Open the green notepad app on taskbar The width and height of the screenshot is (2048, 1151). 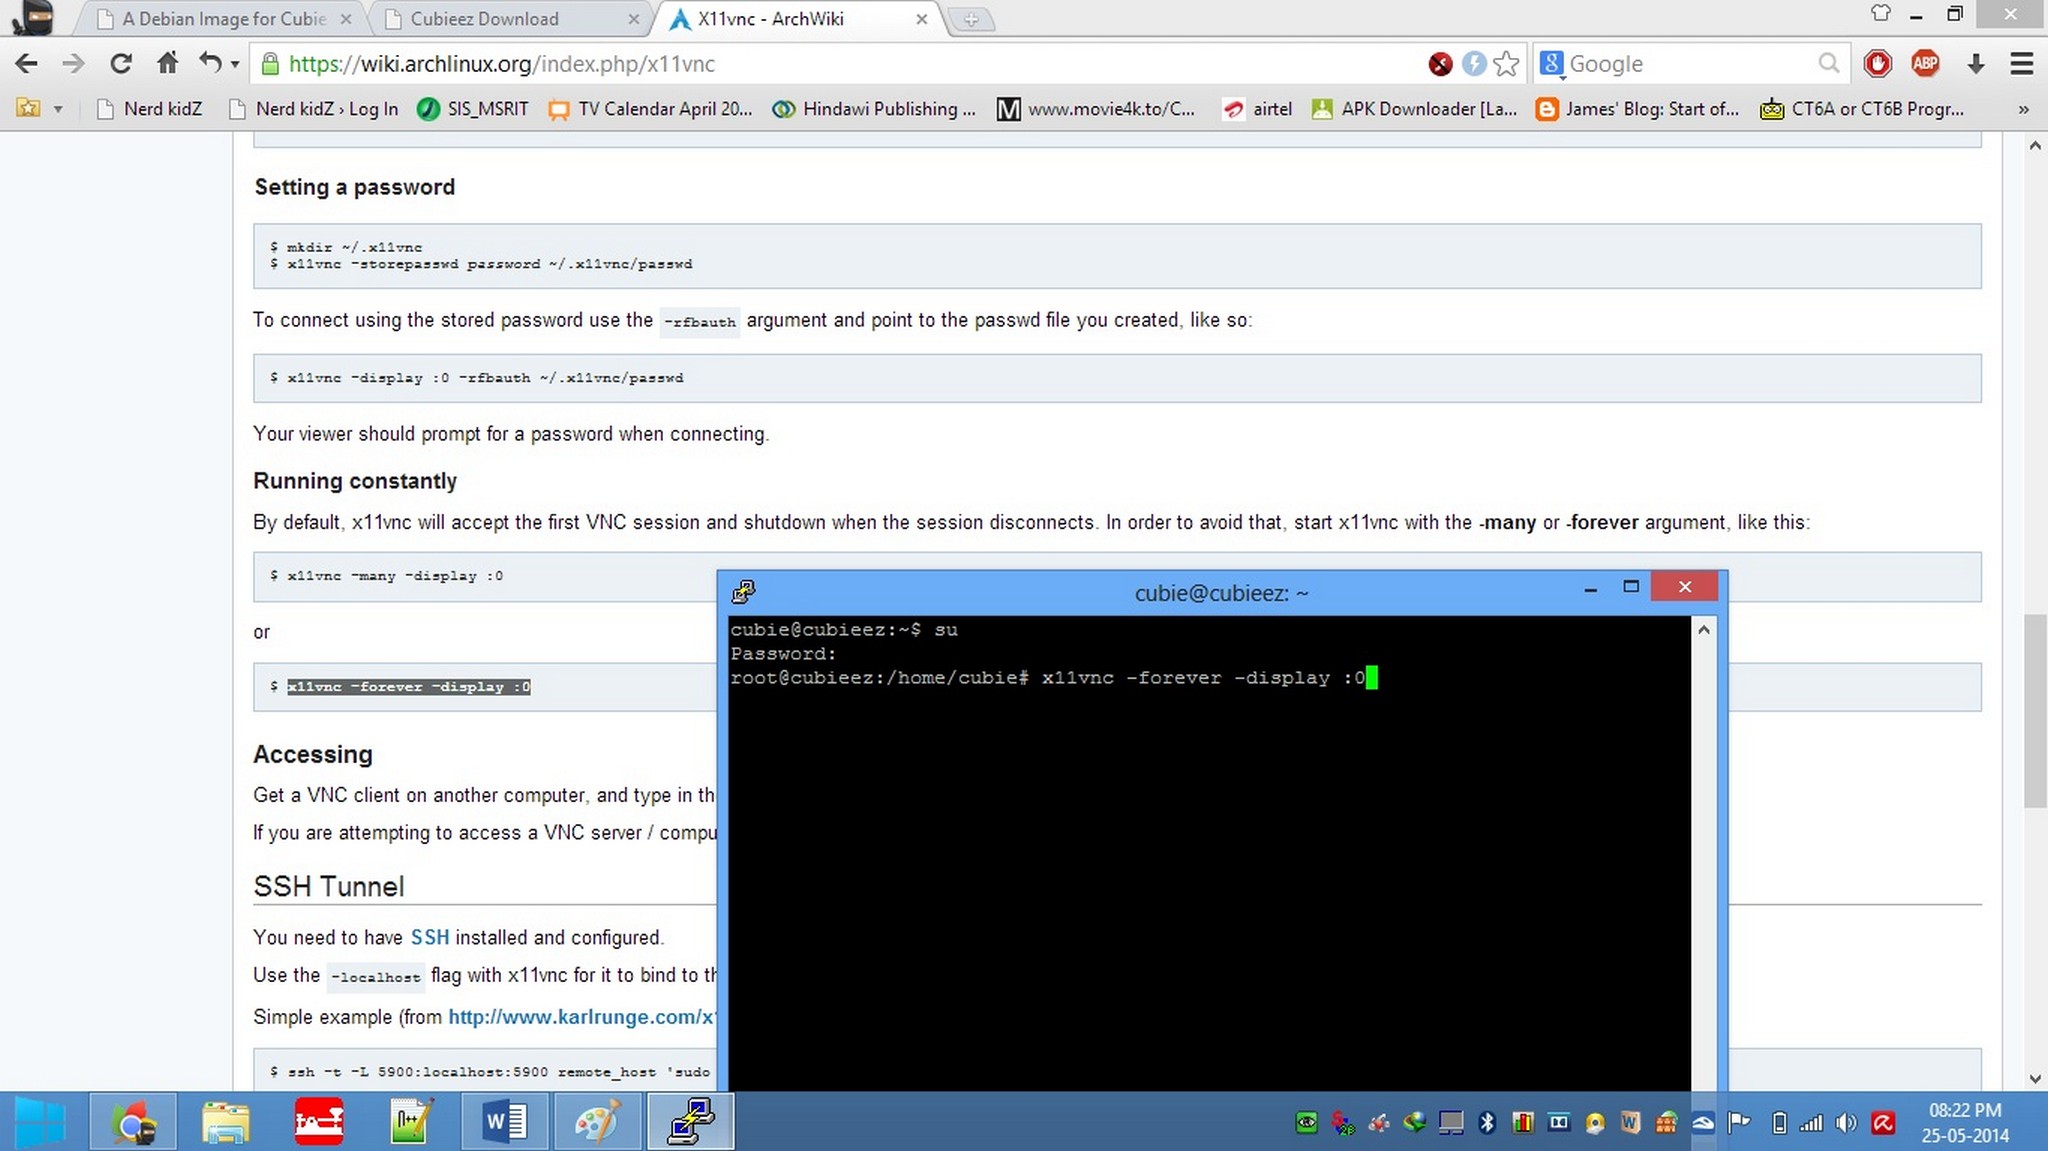point(412,1121)
